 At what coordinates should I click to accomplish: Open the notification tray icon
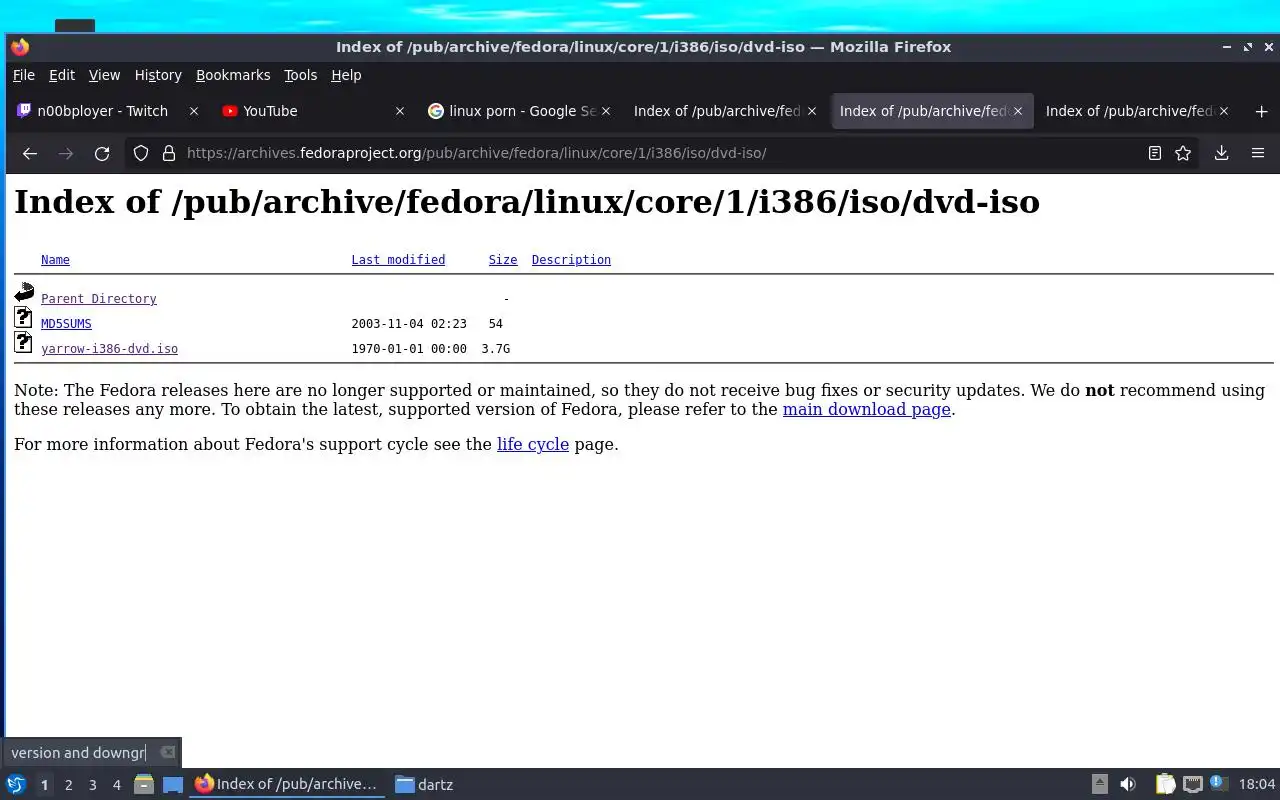pos(1218,783)
